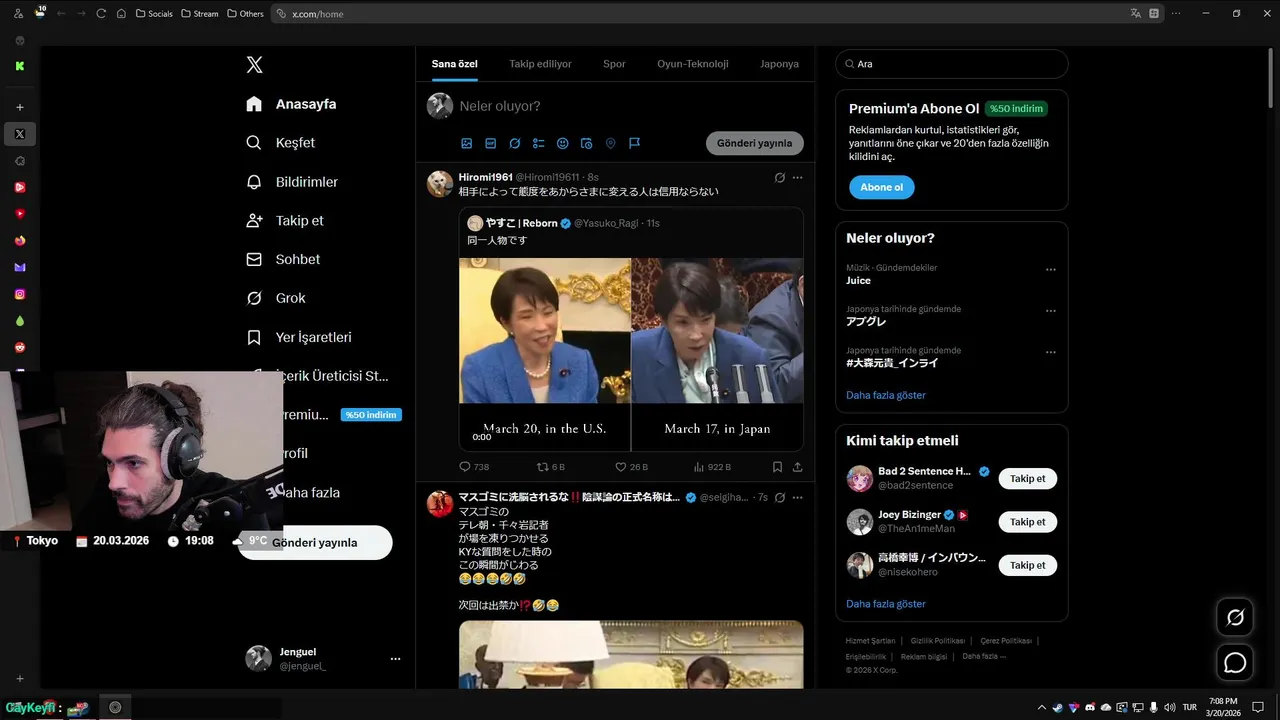Follow @nisekohero account
Image resolution: width=1280 pixels, height=720 pixels.
click(x=1027, y=565)
